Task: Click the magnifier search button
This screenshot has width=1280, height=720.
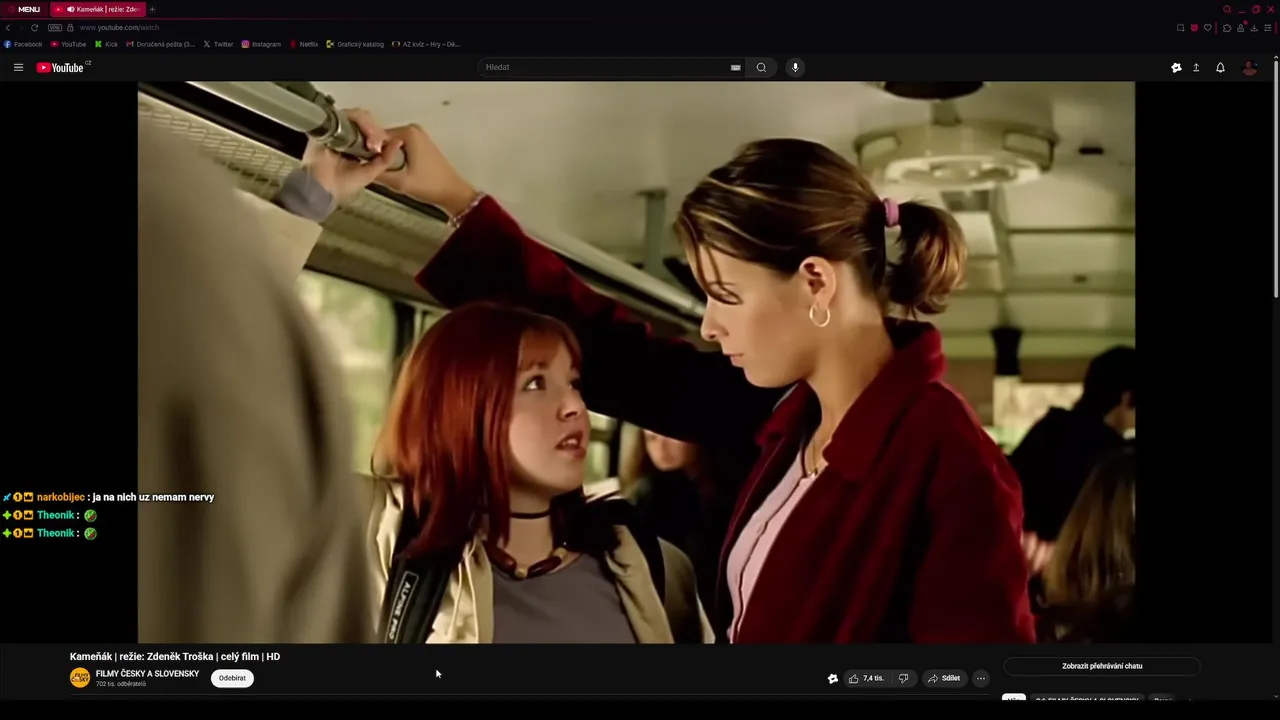Action: point(761,68)
